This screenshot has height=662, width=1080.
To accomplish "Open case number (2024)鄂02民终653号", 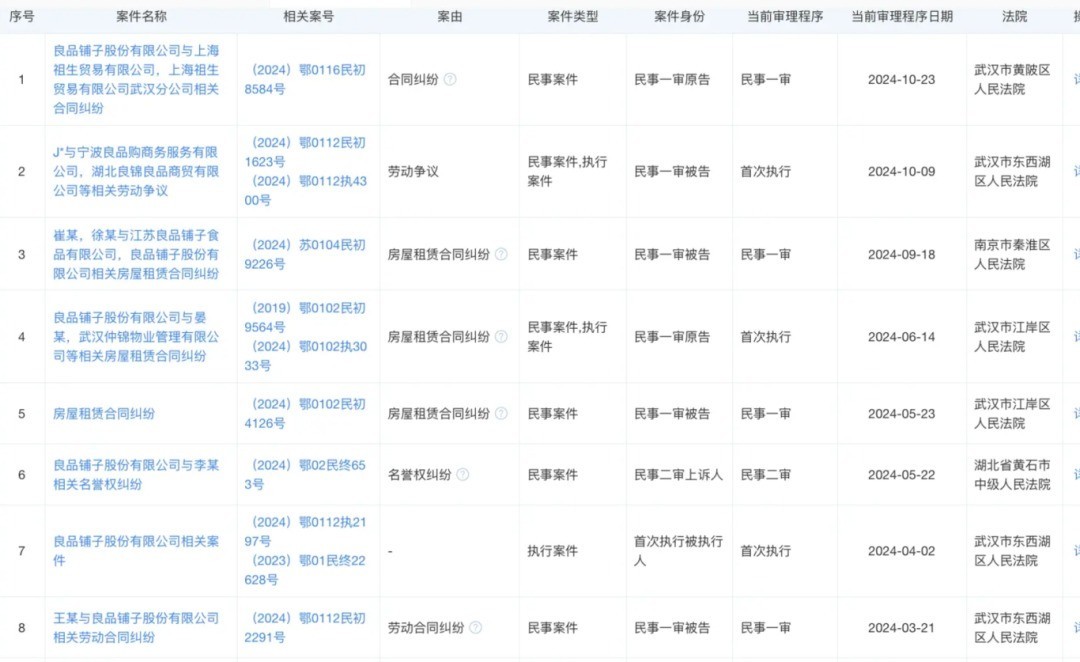I will point(305,475).
